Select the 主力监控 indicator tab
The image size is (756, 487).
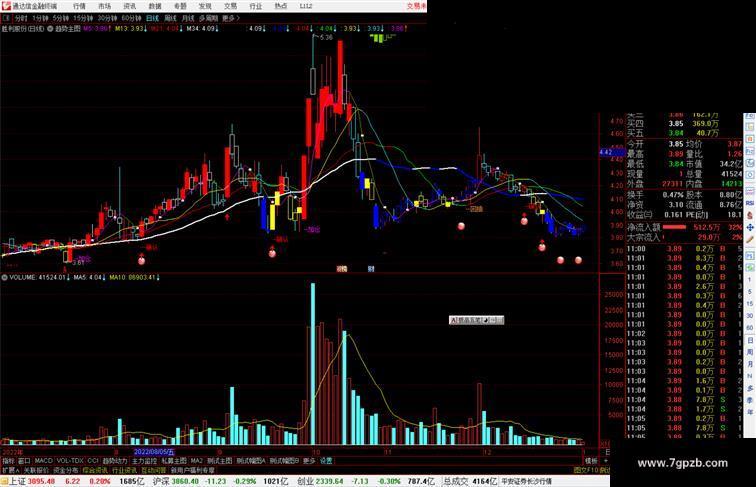click(144, 461)
